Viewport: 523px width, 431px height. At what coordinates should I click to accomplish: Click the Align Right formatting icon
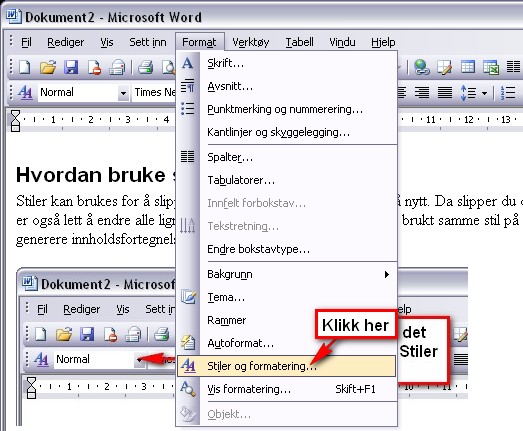(422, 92)
